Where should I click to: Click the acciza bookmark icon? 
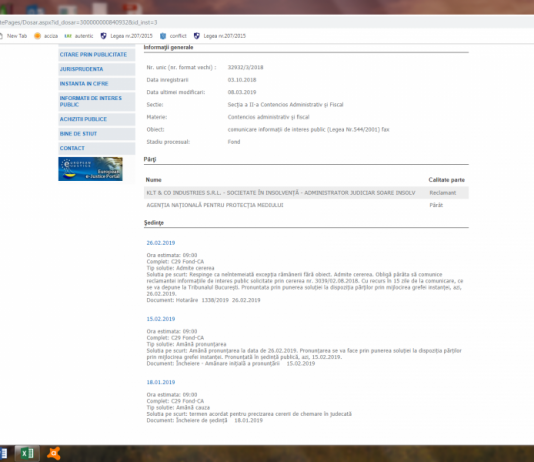(x=37, y=36)
